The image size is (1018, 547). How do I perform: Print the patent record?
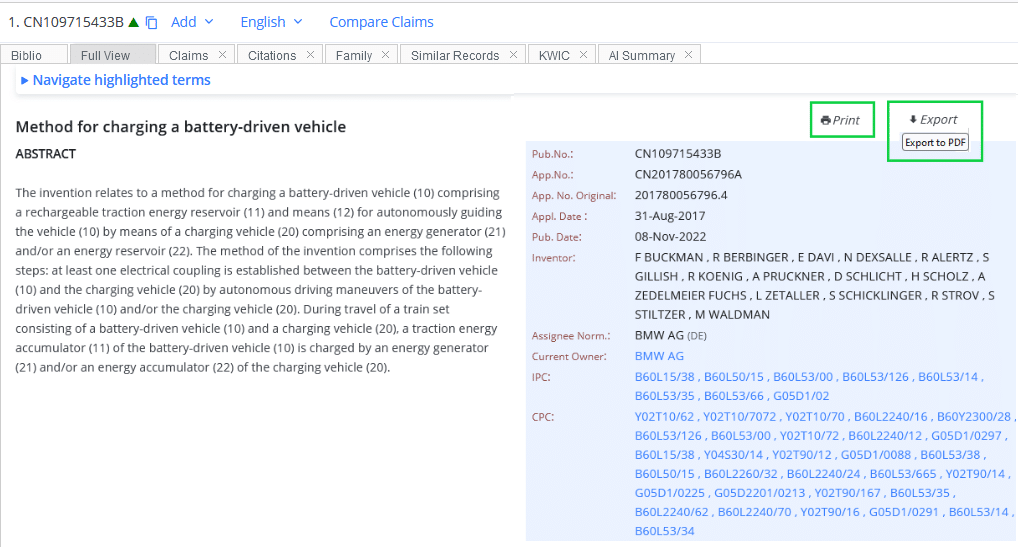[841, 120]
